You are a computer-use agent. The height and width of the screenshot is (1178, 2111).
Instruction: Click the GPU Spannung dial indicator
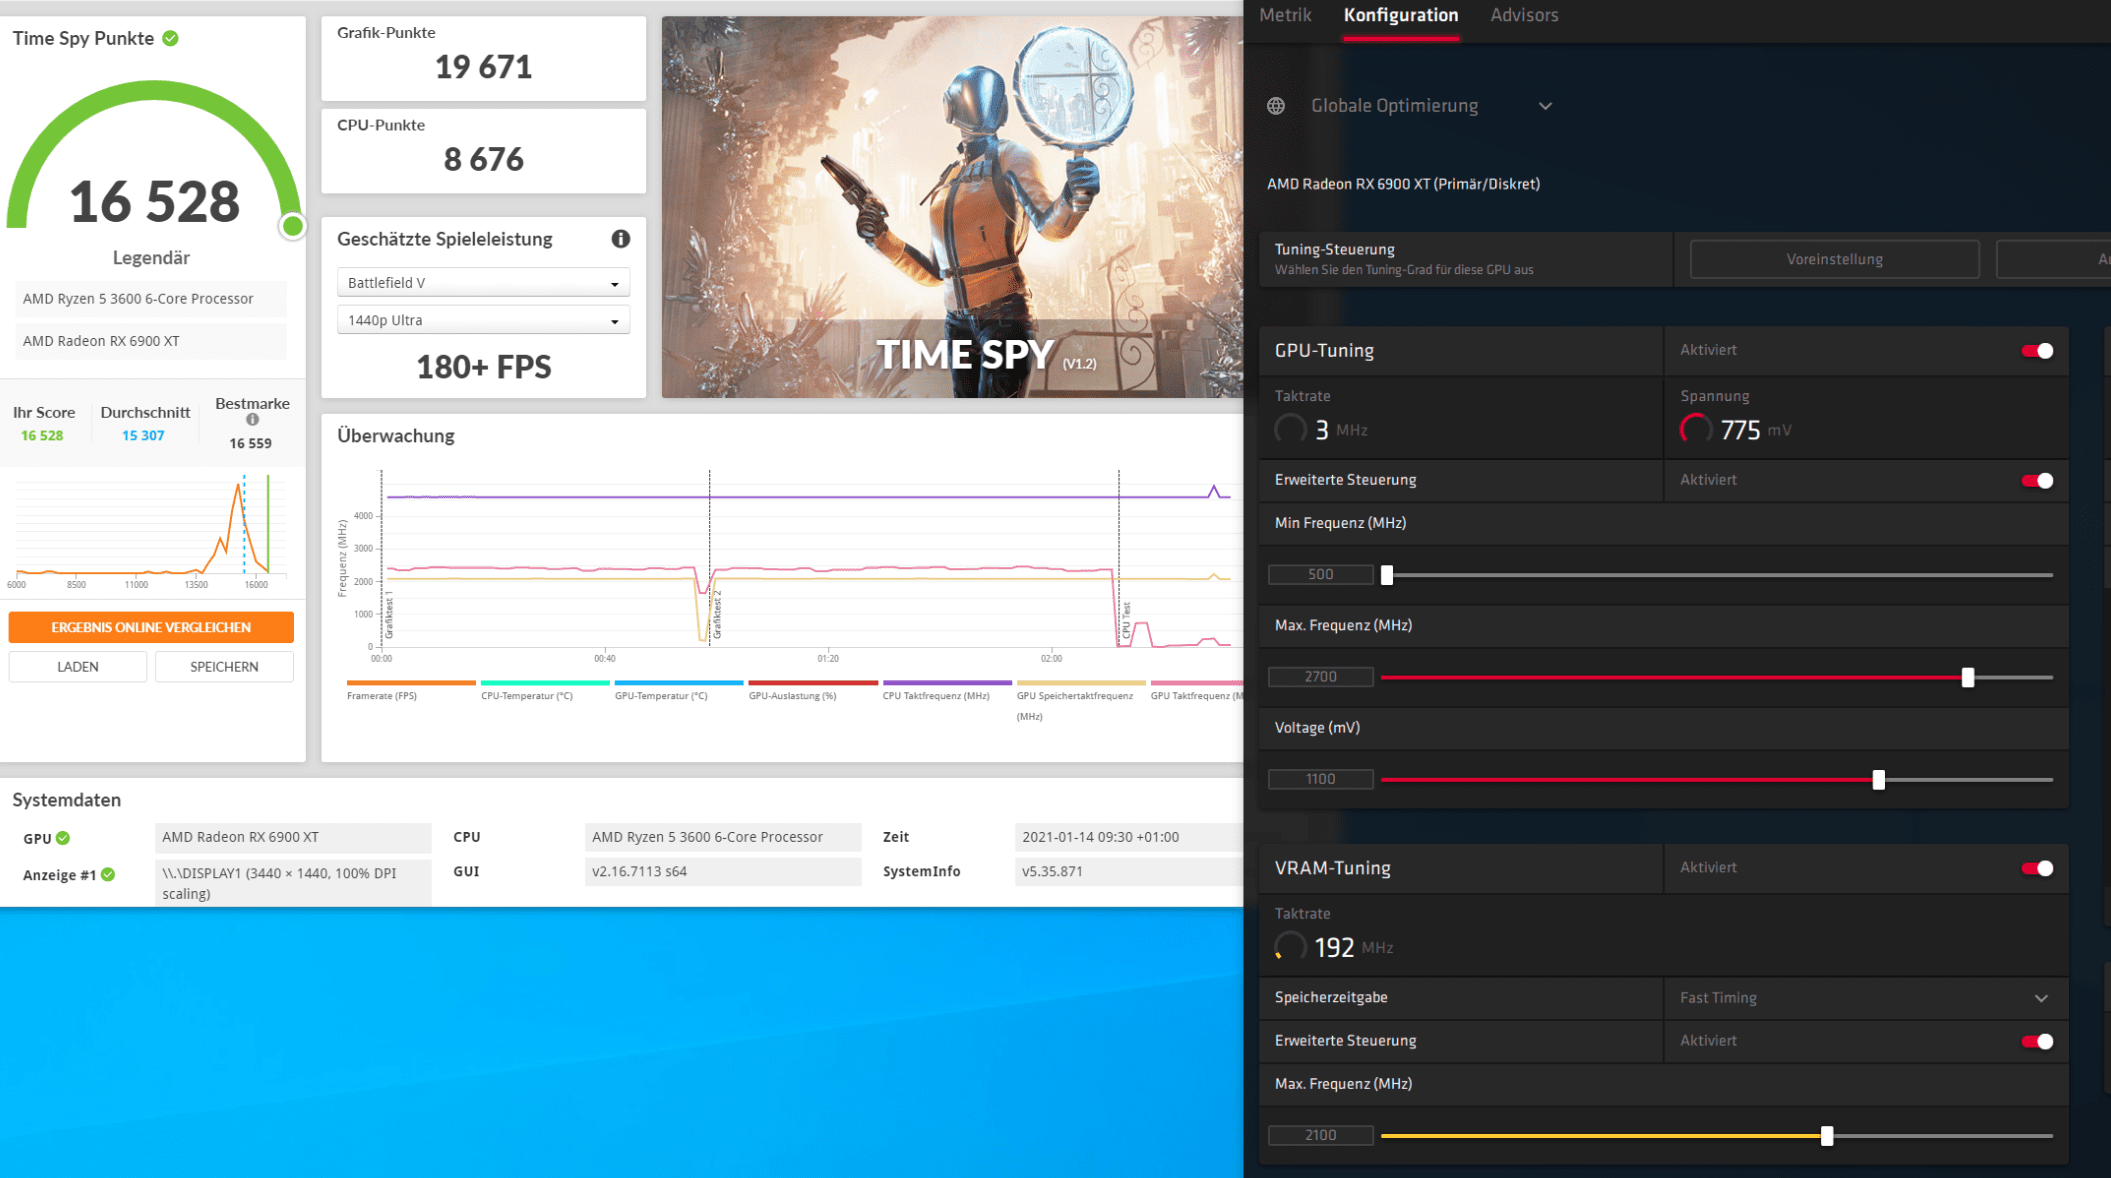(1695, 430)
